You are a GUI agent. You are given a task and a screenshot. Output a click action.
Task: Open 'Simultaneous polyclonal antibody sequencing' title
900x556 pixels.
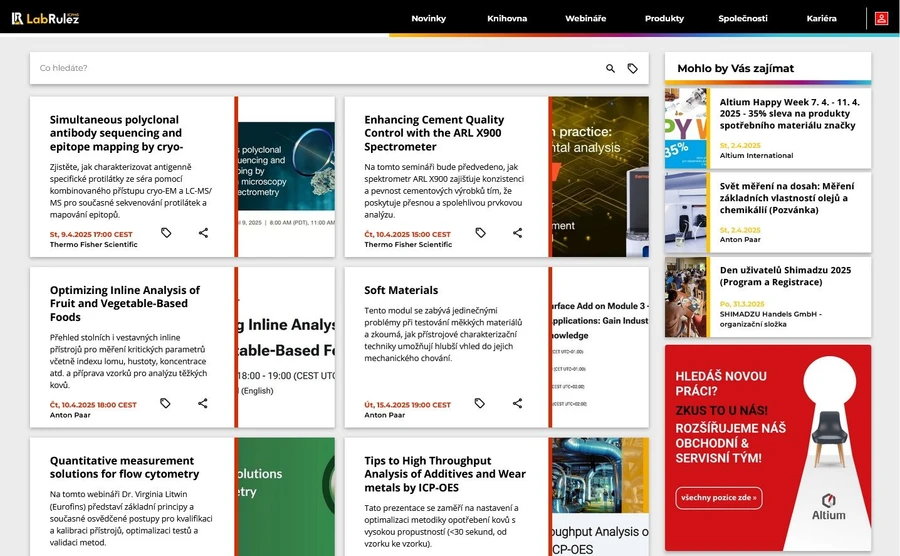click(x=117, y=133)
